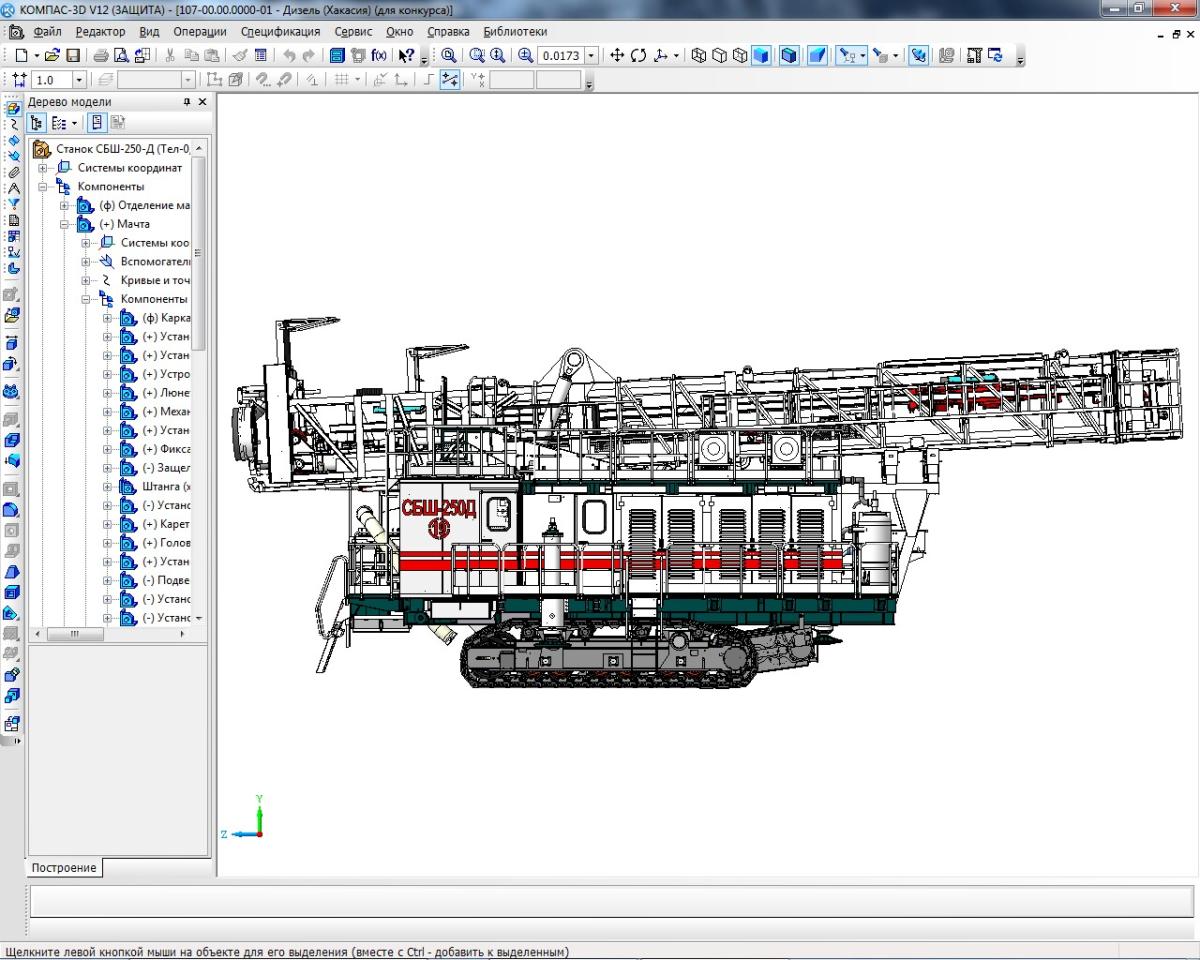Open the f(x) variables panel
Image resolution: width=1200 pixels, height=960 pixels.
pos(379,56)
